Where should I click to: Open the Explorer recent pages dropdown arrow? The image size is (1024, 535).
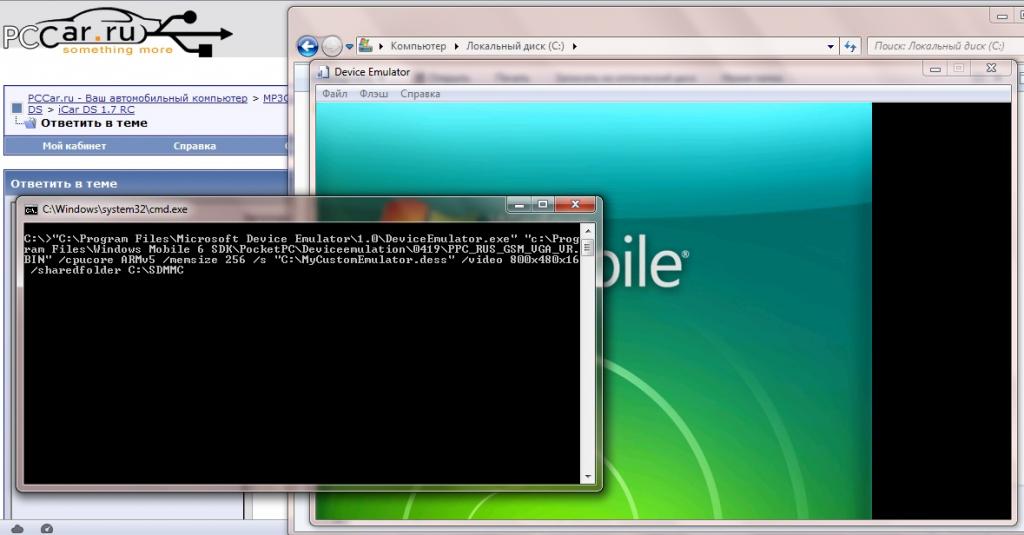(349, 47)
